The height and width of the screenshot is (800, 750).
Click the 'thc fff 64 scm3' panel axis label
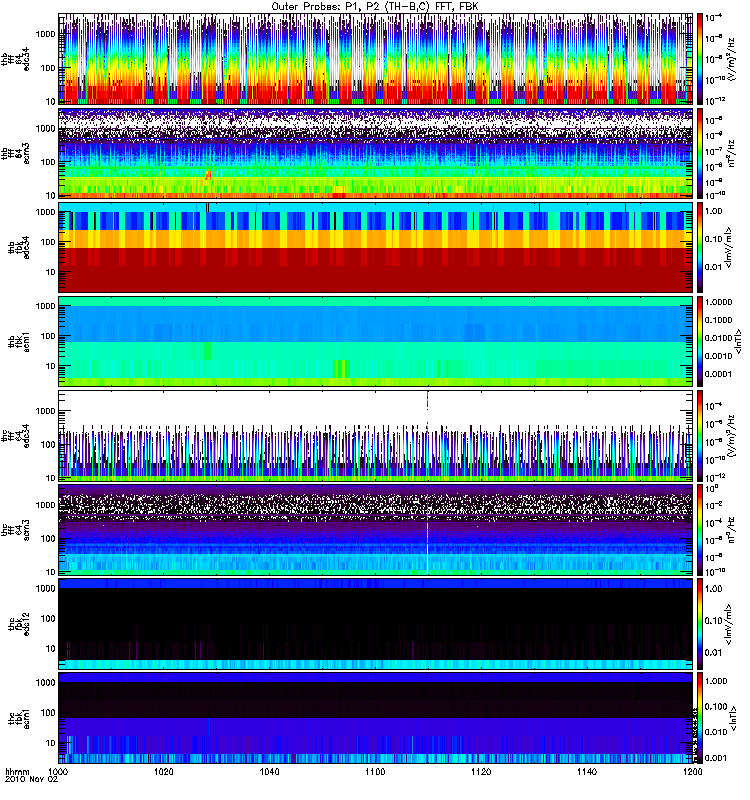15,530
